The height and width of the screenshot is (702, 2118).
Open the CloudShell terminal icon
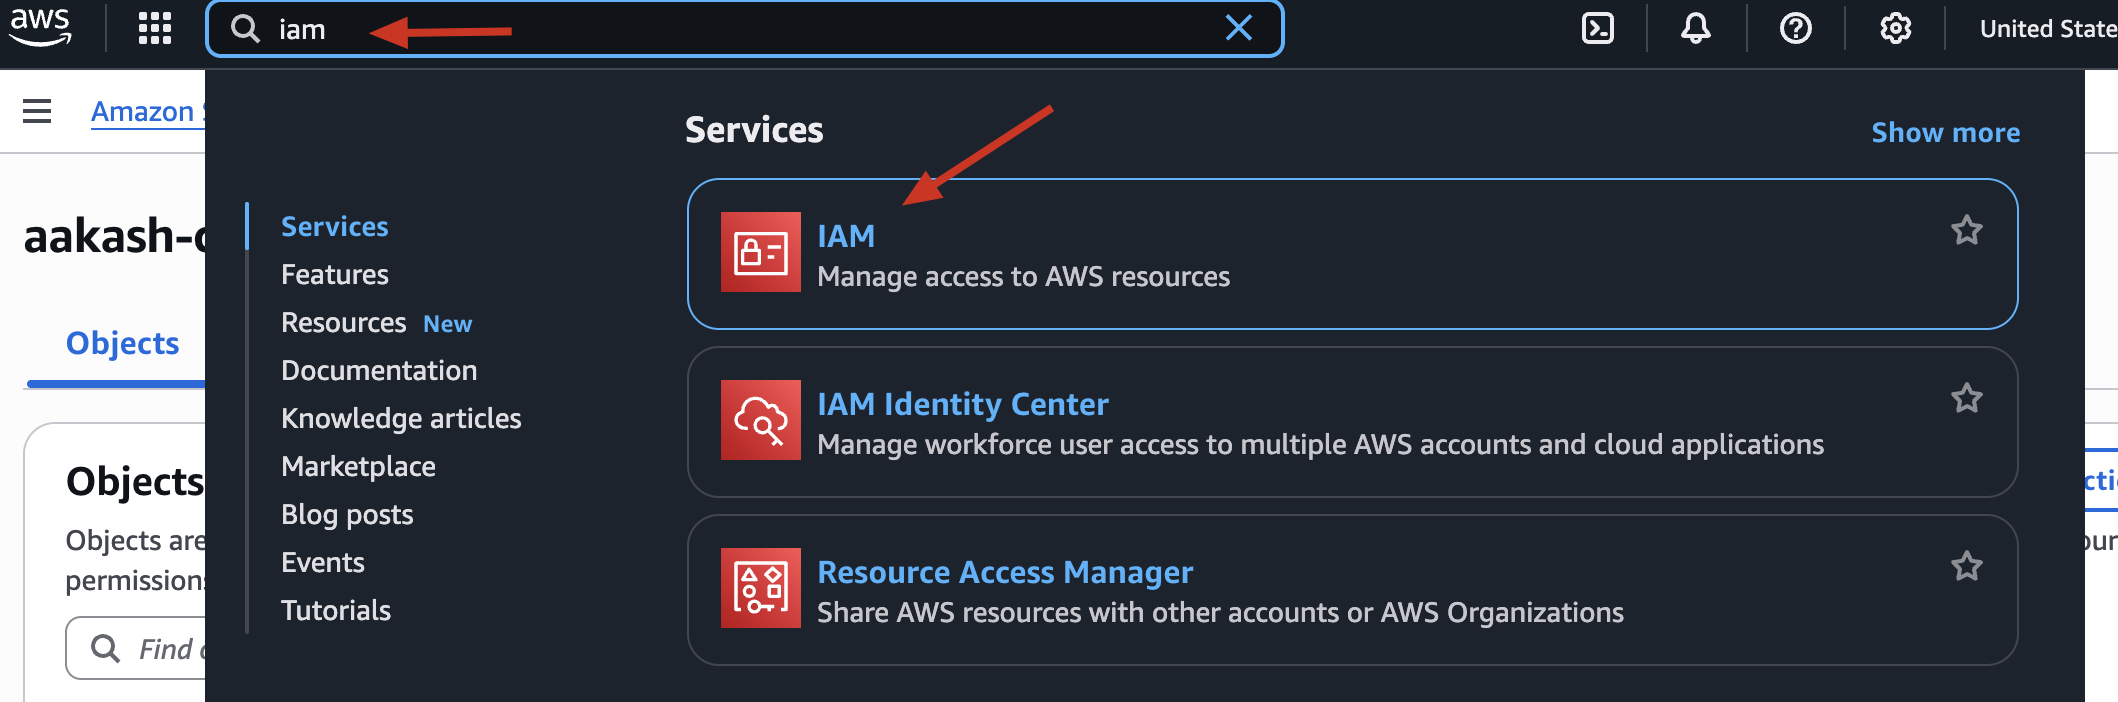pyautogui.click(x=1598, y=28)
